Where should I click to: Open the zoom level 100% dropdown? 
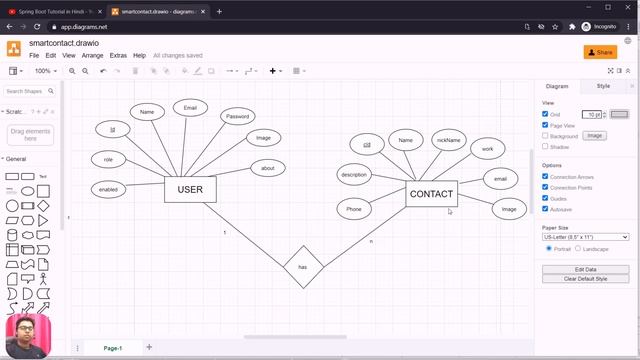point(46,71)
